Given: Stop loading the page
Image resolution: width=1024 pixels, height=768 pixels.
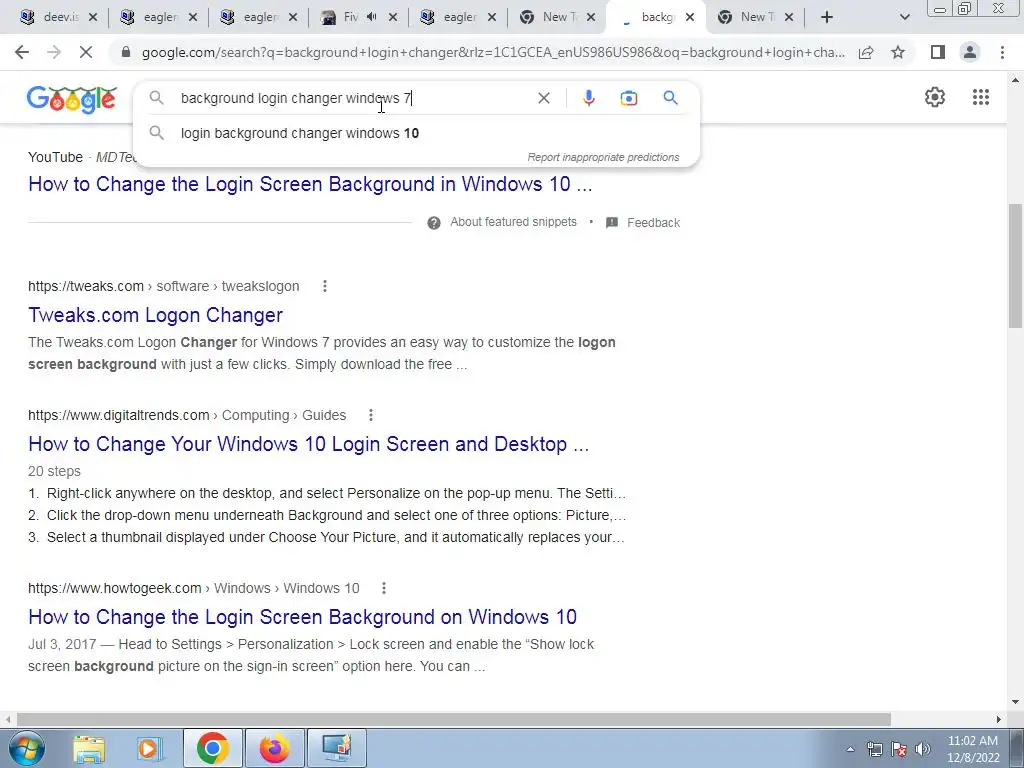Looking at the screenshot, I should coord(86,52).
